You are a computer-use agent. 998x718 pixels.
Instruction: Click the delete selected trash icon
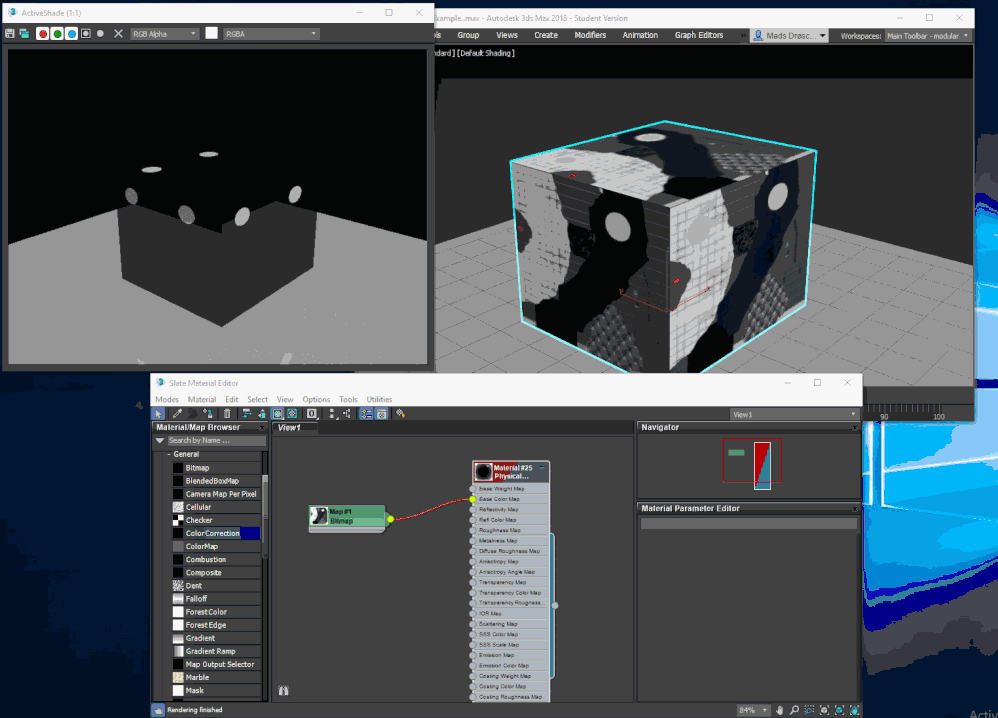coord(227,413)
